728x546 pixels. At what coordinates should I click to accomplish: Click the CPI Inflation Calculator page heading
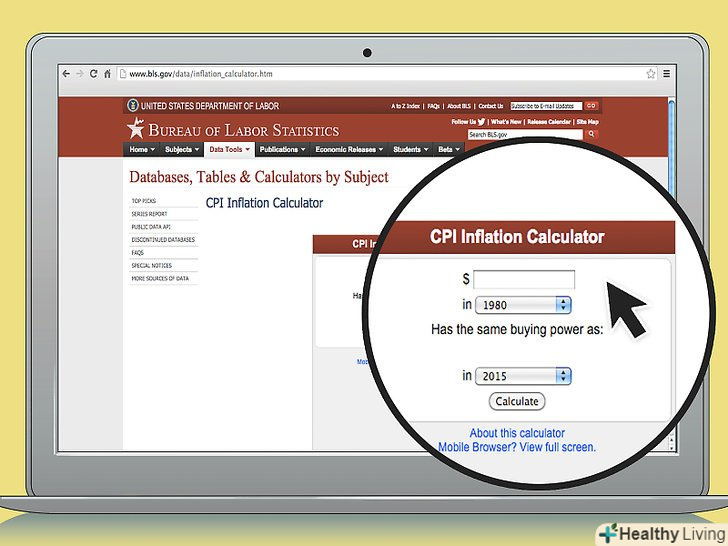pyautogui.click(x=264, y=203)
